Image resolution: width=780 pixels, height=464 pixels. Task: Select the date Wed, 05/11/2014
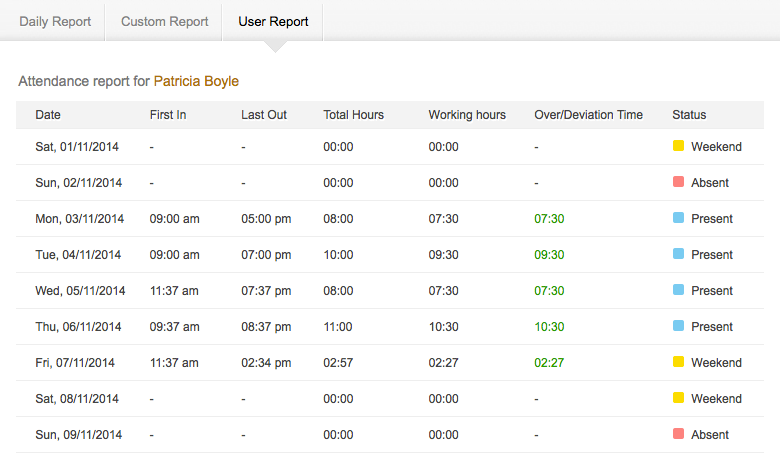80,290
